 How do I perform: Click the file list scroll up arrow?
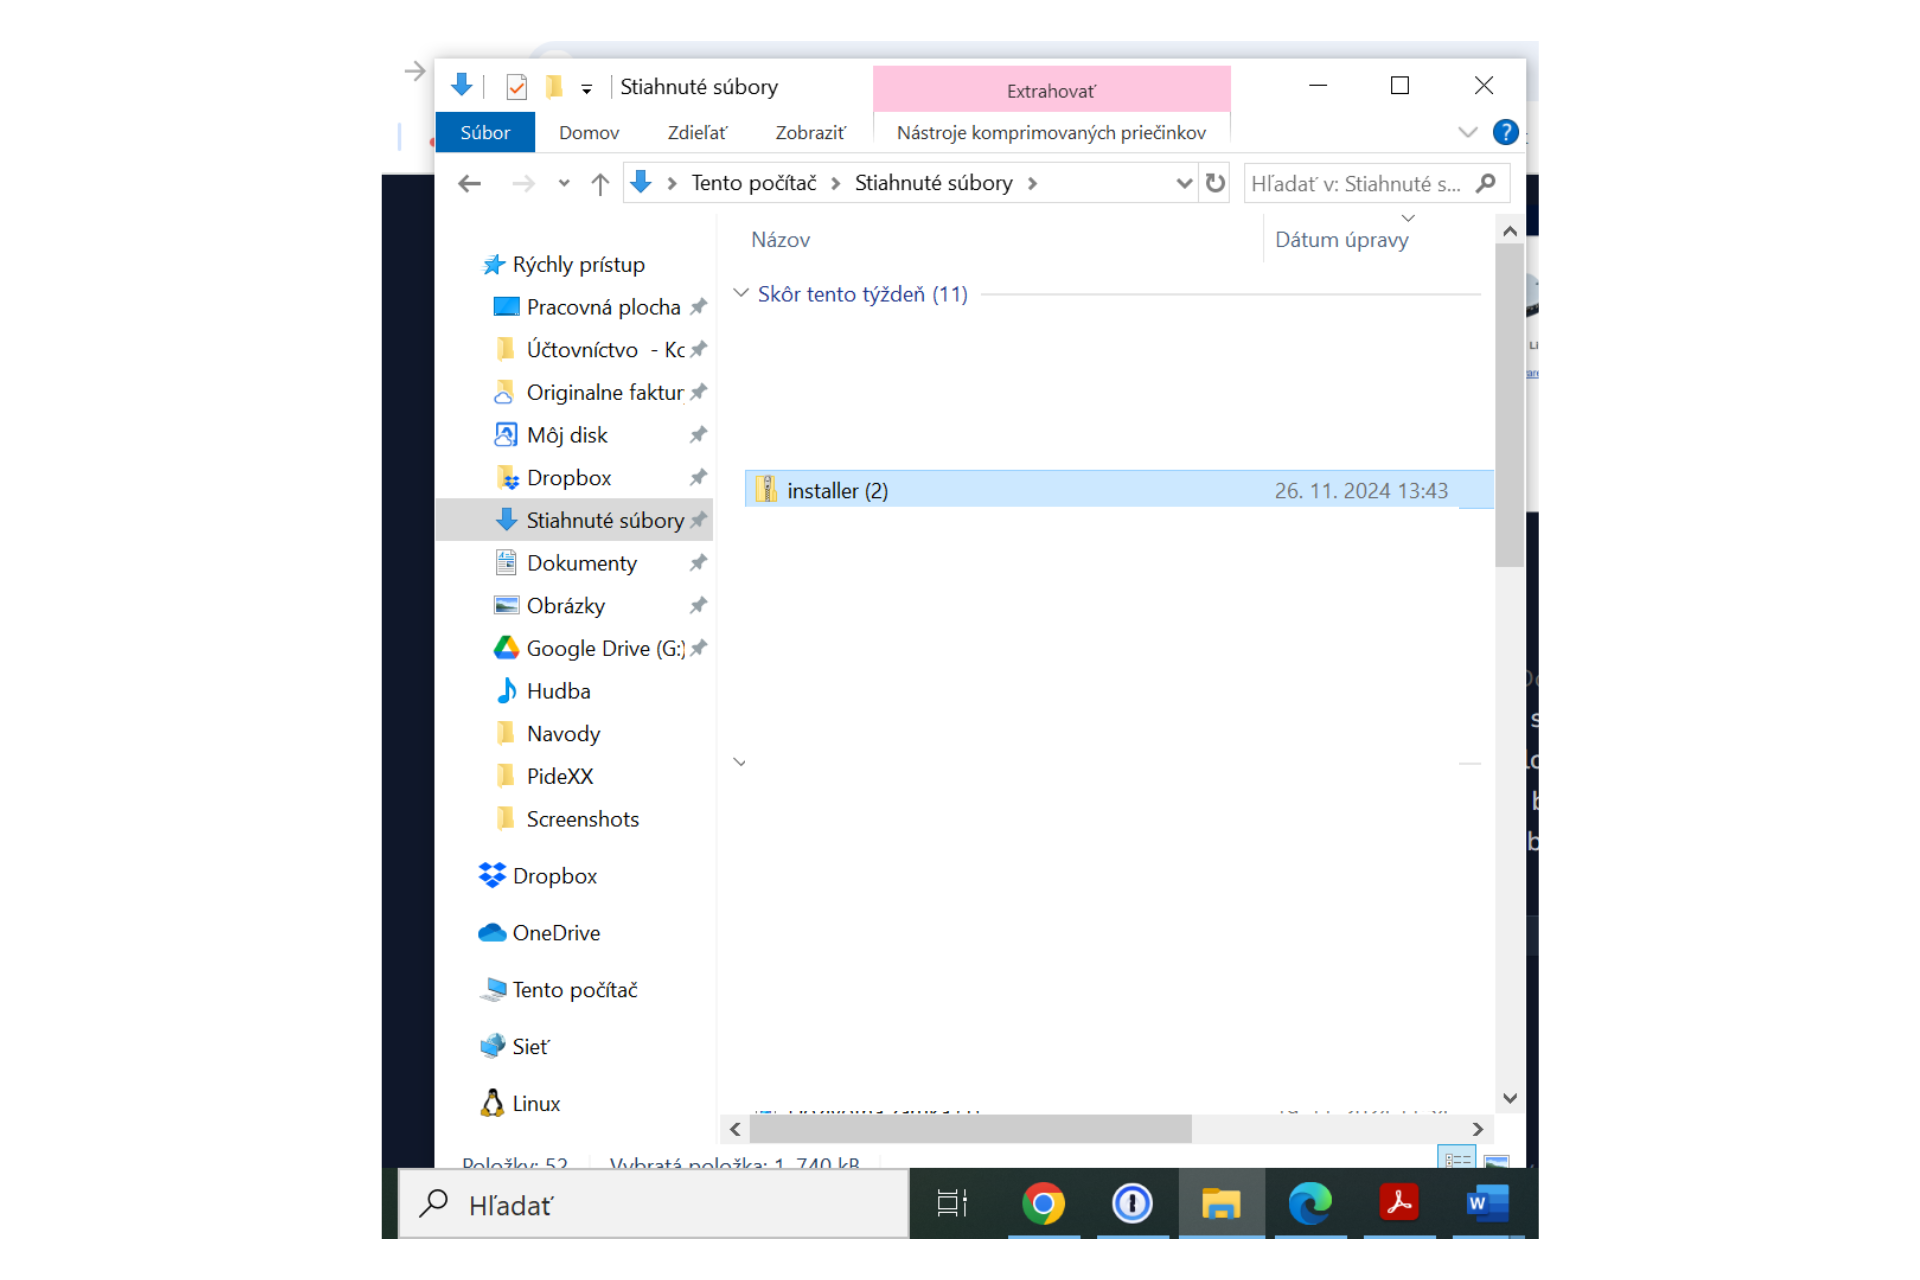point(1510,231)
